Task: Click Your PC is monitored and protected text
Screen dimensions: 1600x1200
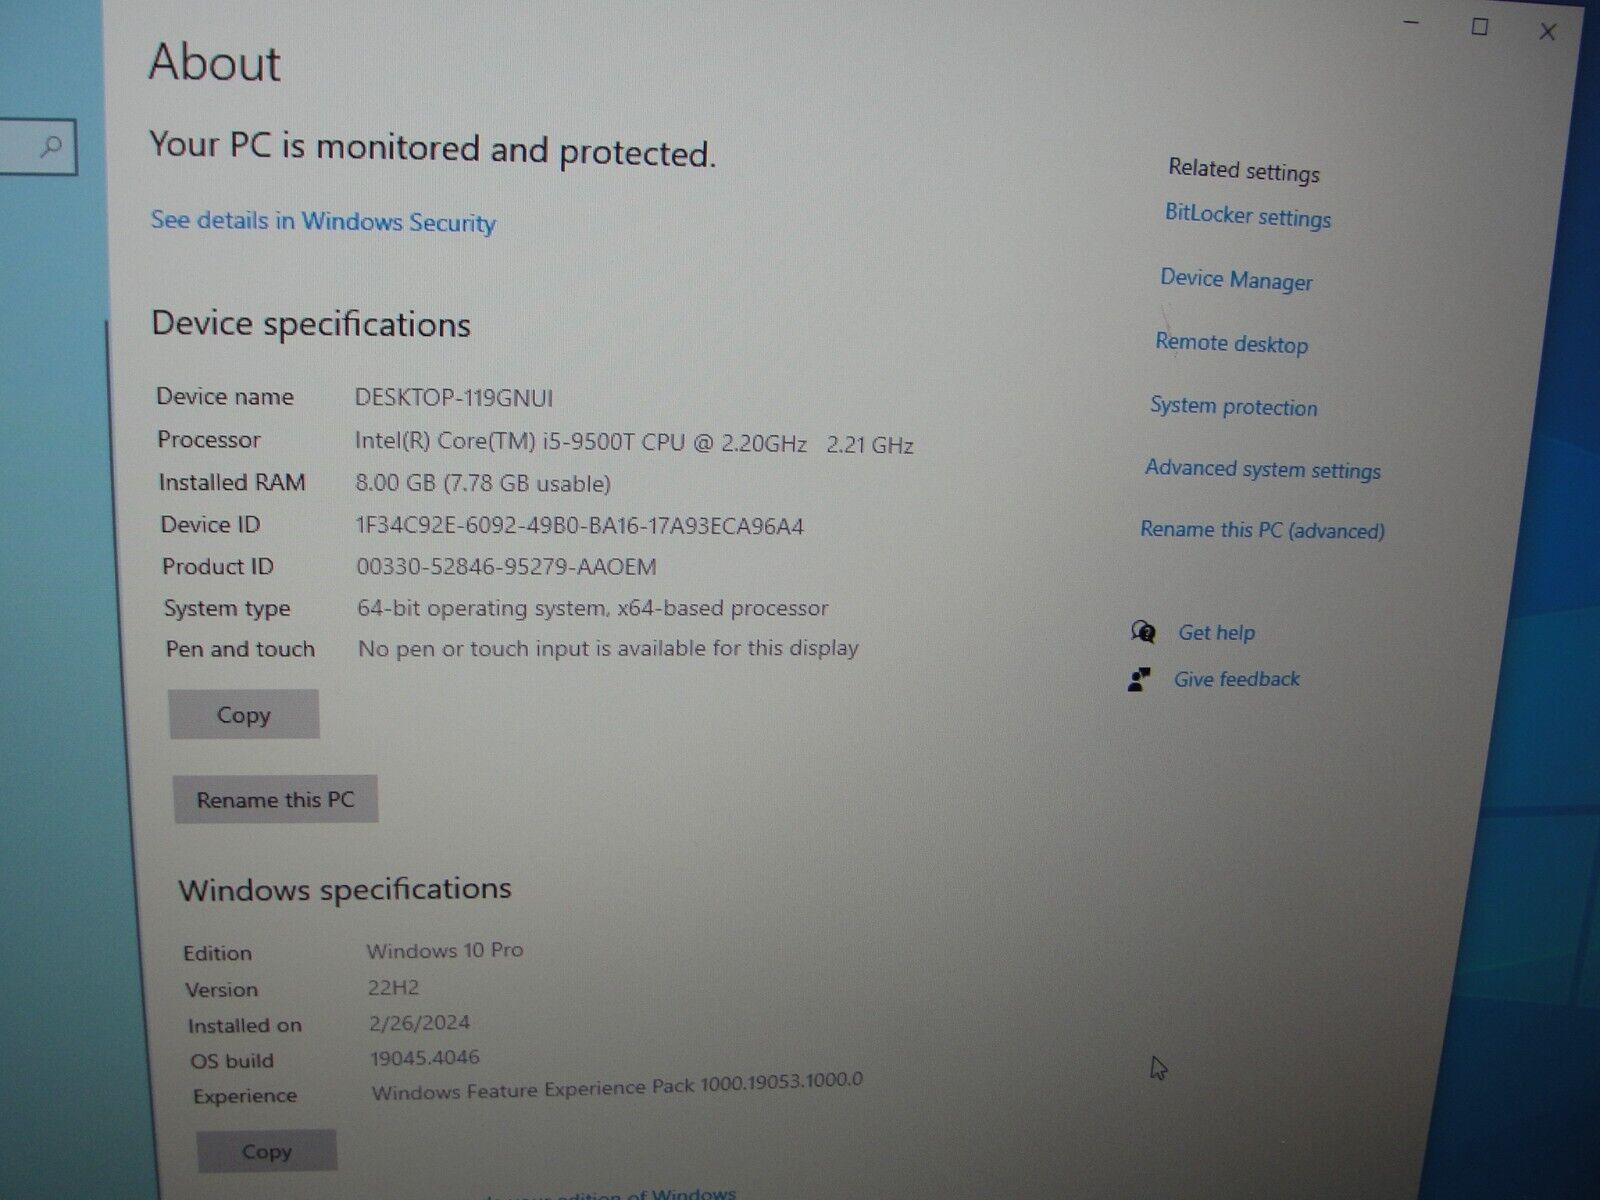Action: (433, 148)
